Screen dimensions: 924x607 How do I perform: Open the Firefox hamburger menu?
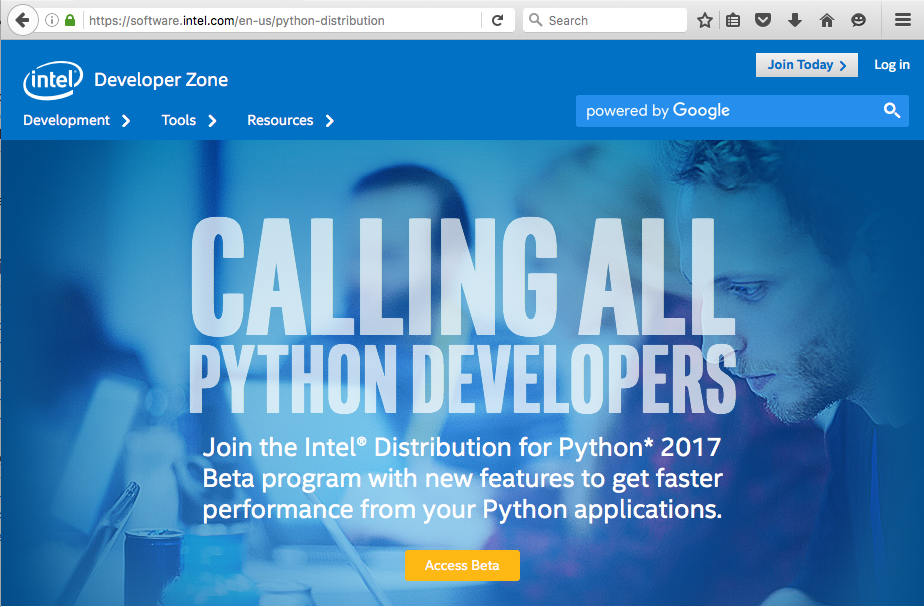coord(902,20)
